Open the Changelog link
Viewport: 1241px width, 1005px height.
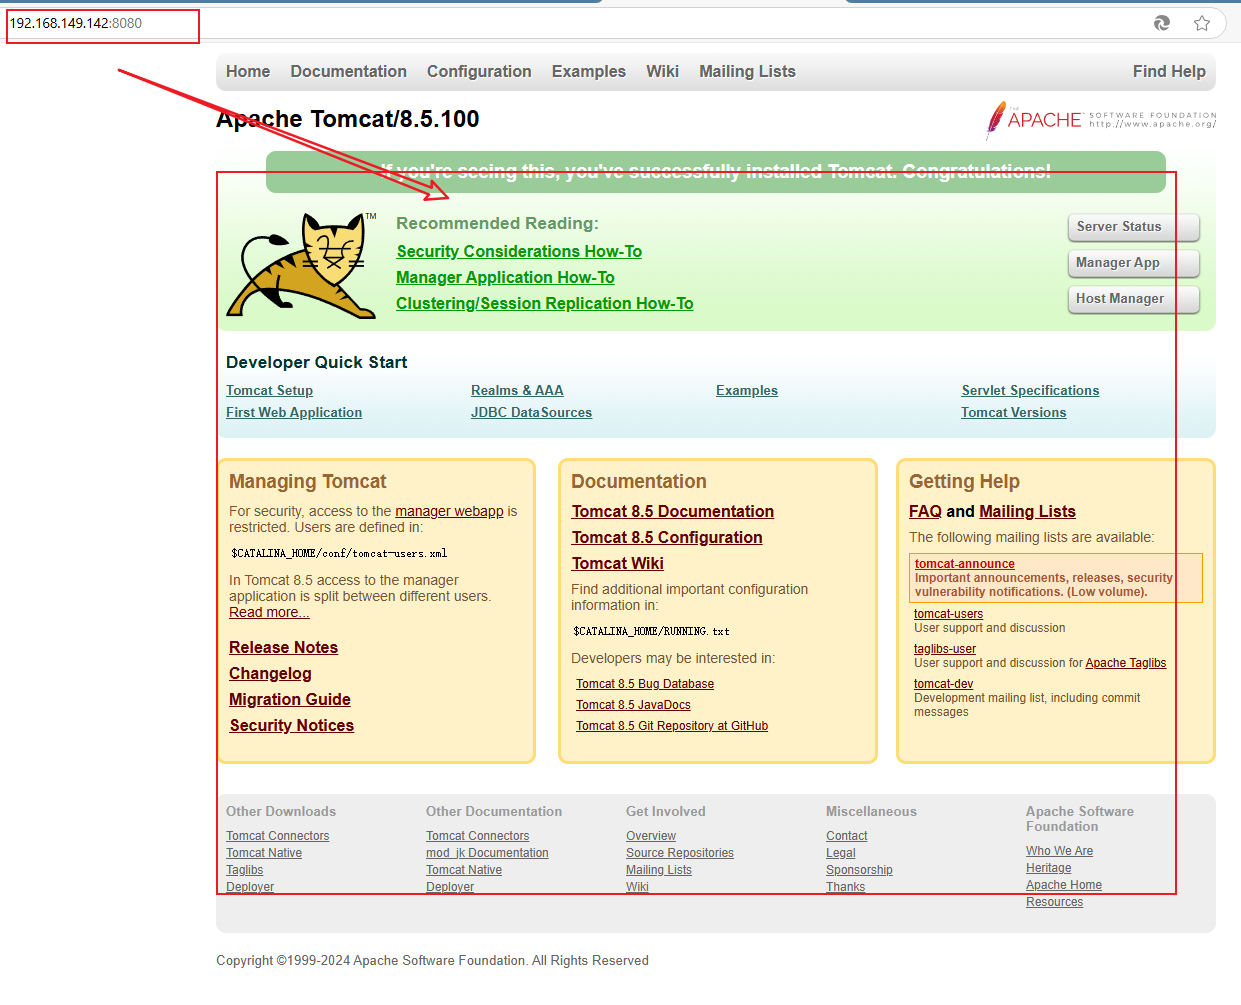click(270, 673)
